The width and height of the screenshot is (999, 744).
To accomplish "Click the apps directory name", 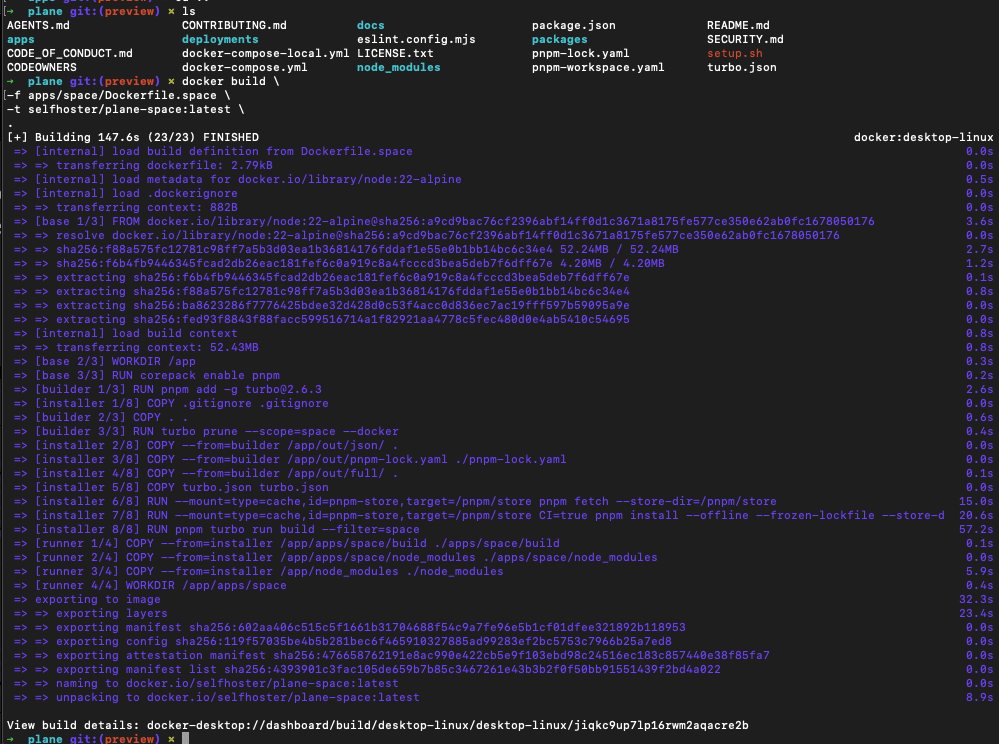I will (20, 39).
